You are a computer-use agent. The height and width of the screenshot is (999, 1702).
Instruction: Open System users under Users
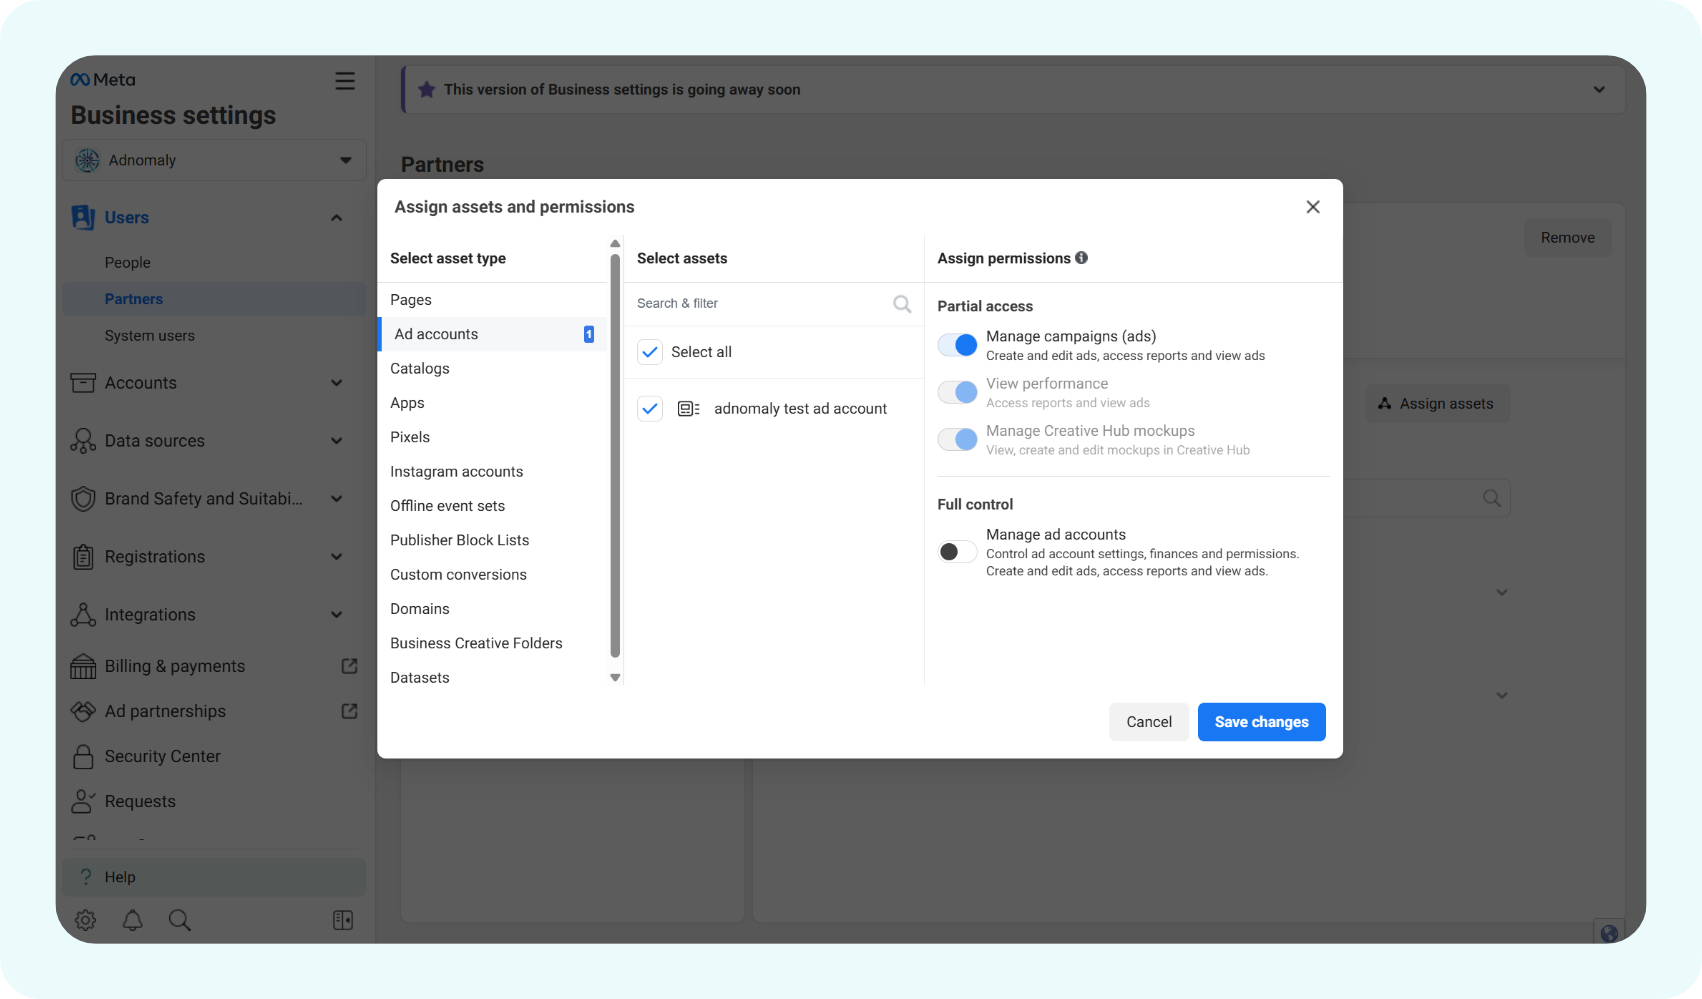150,336
